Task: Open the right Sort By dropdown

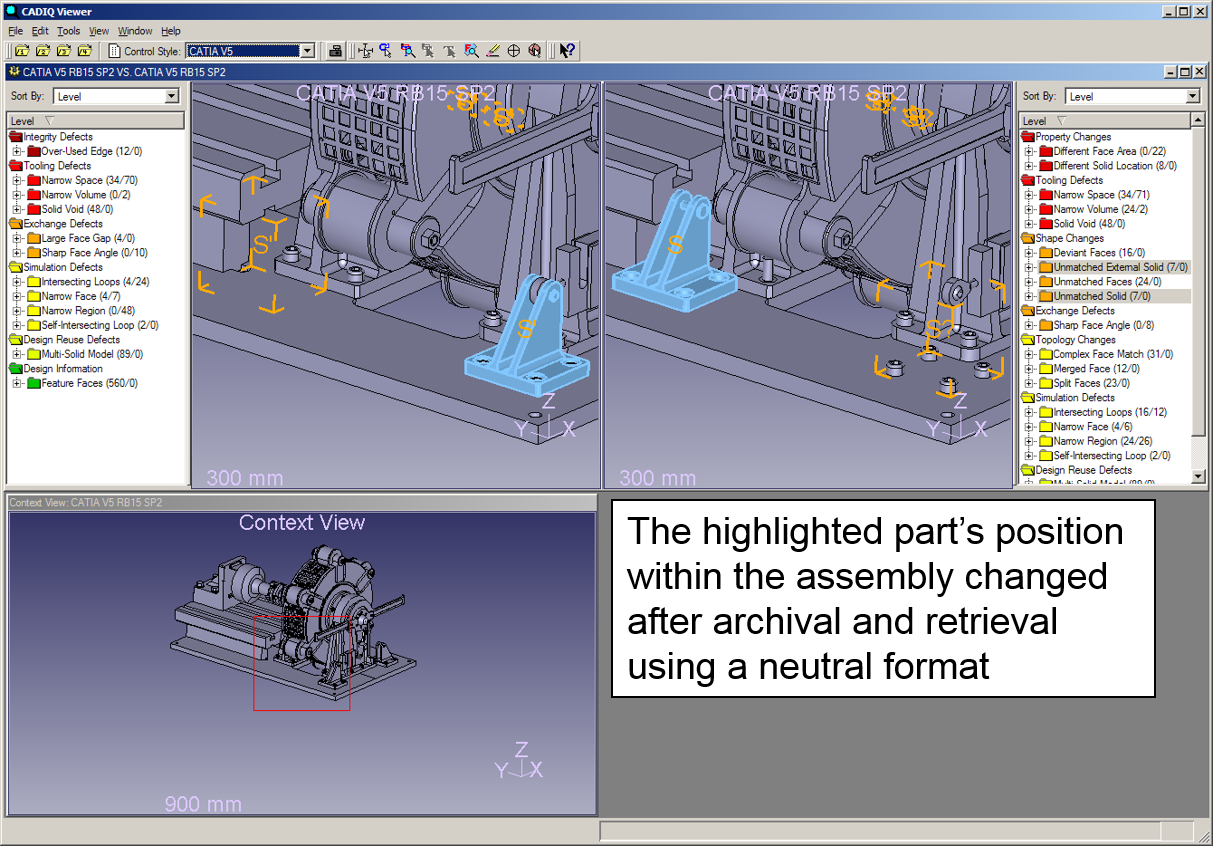Action: click(1192, 97)
